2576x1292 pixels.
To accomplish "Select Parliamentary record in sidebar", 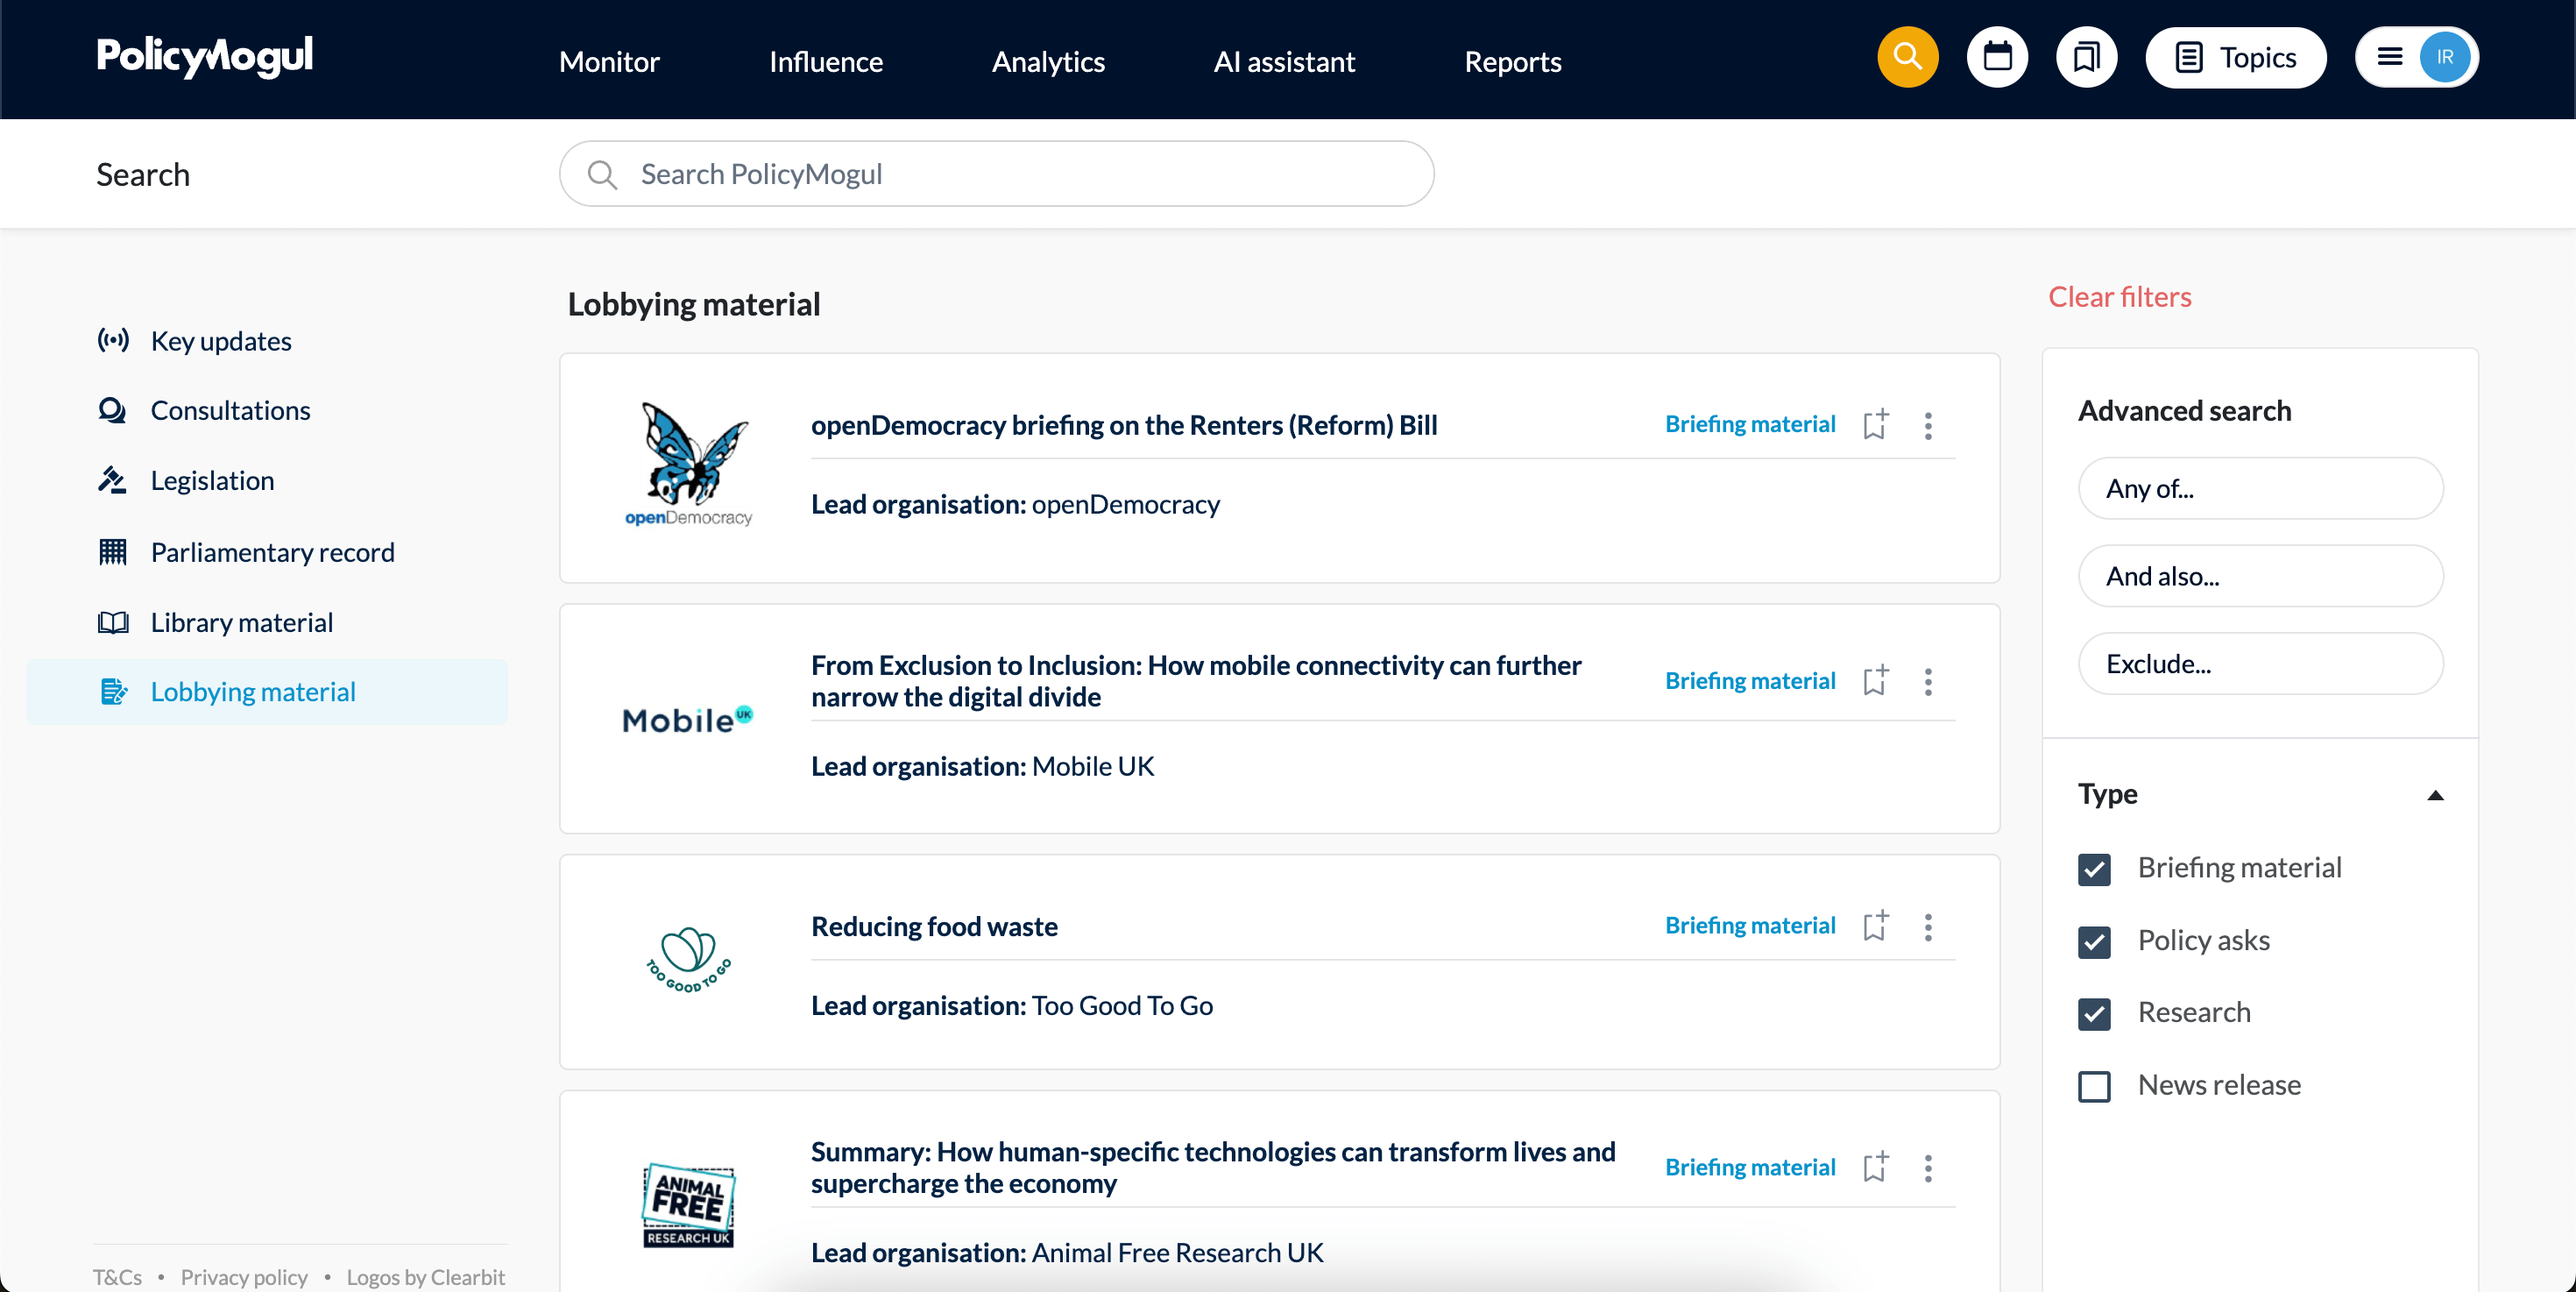I will click(x=272, y=552).
